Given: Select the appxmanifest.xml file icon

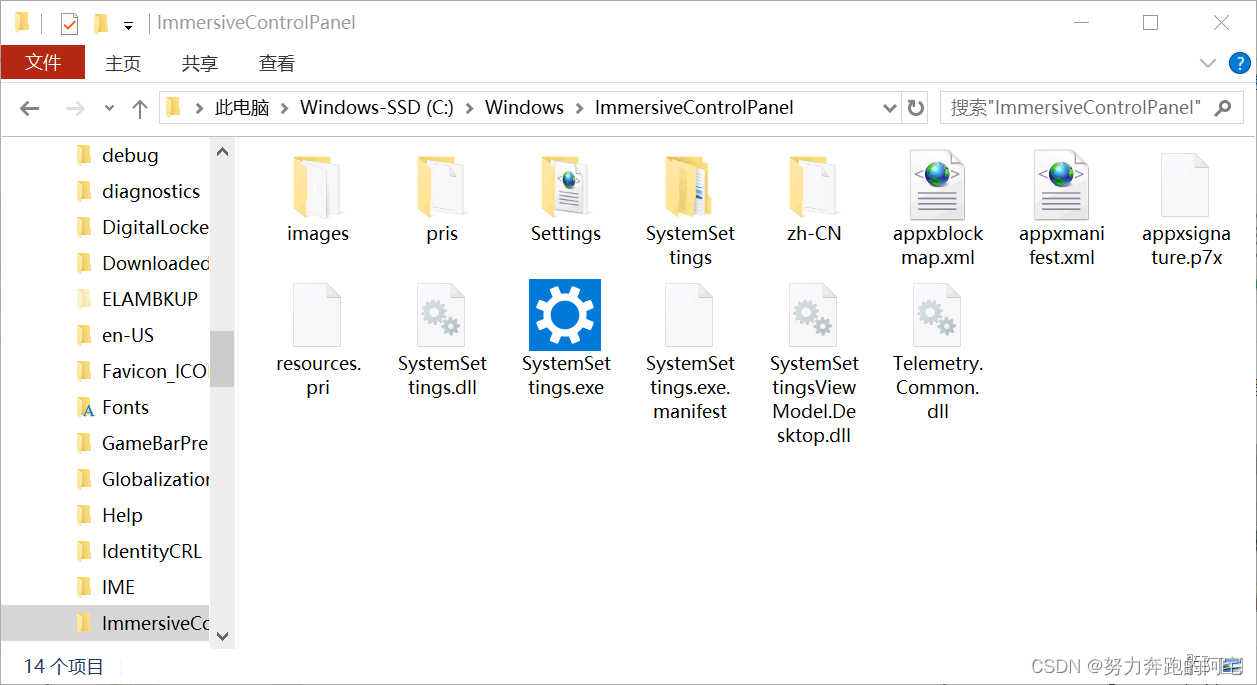Looking at the screenshot, I should [1062, 186].
